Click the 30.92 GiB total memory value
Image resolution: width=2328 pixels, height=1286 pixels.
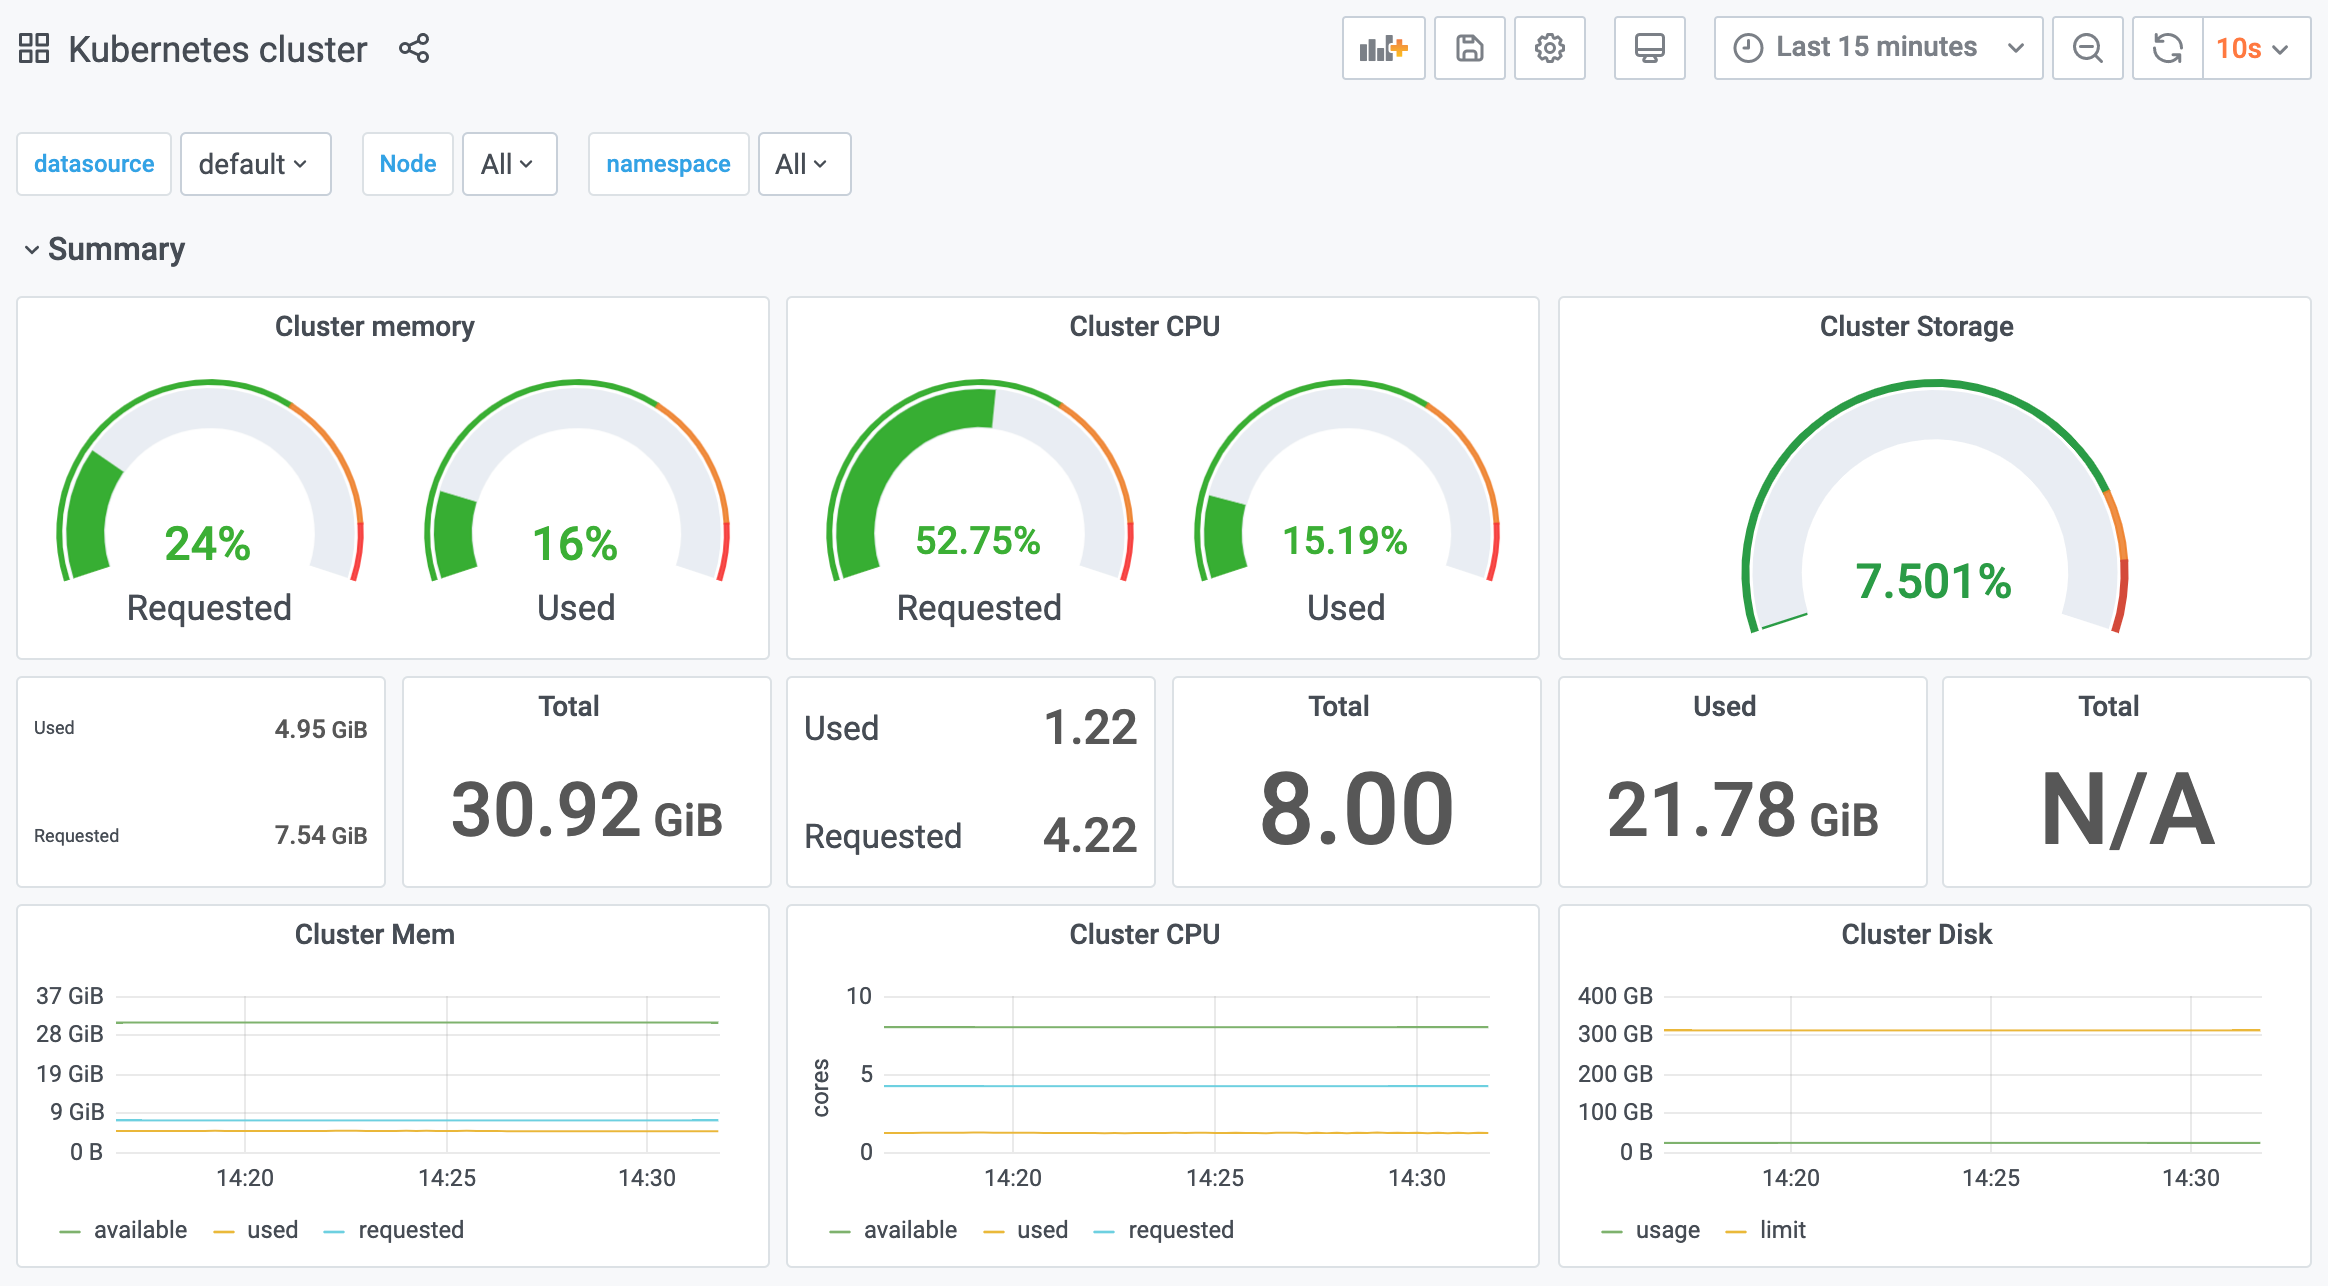(587, 810)
